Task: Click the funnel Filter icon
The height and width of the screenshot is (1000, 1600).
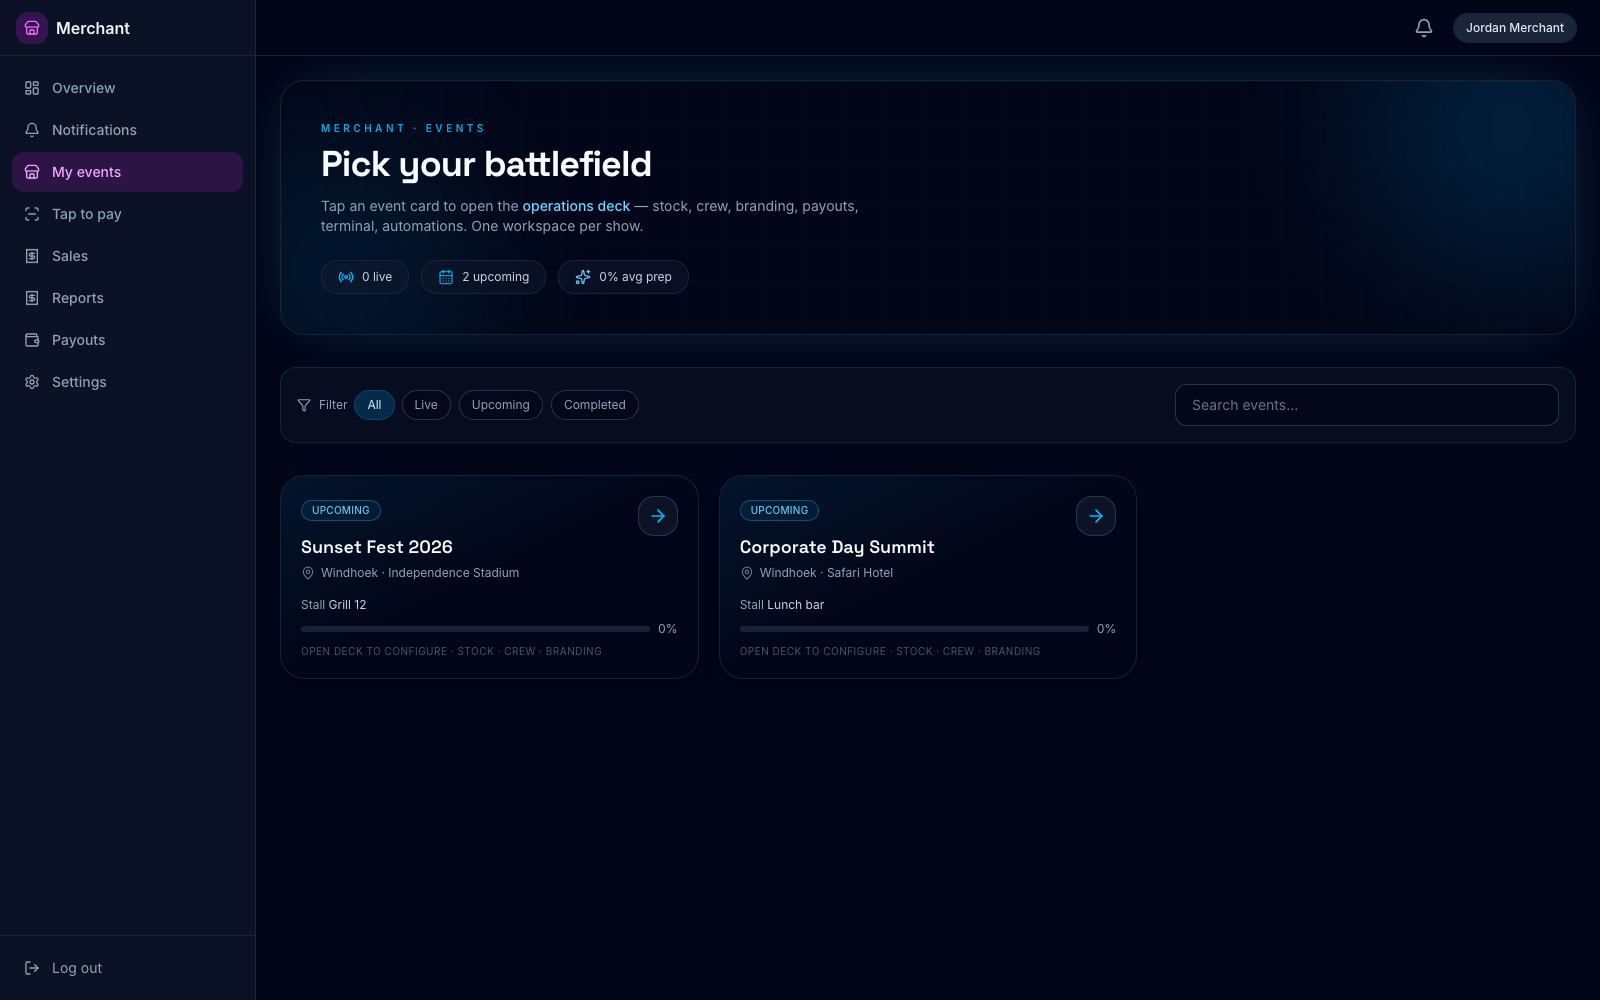Action: 304,405
